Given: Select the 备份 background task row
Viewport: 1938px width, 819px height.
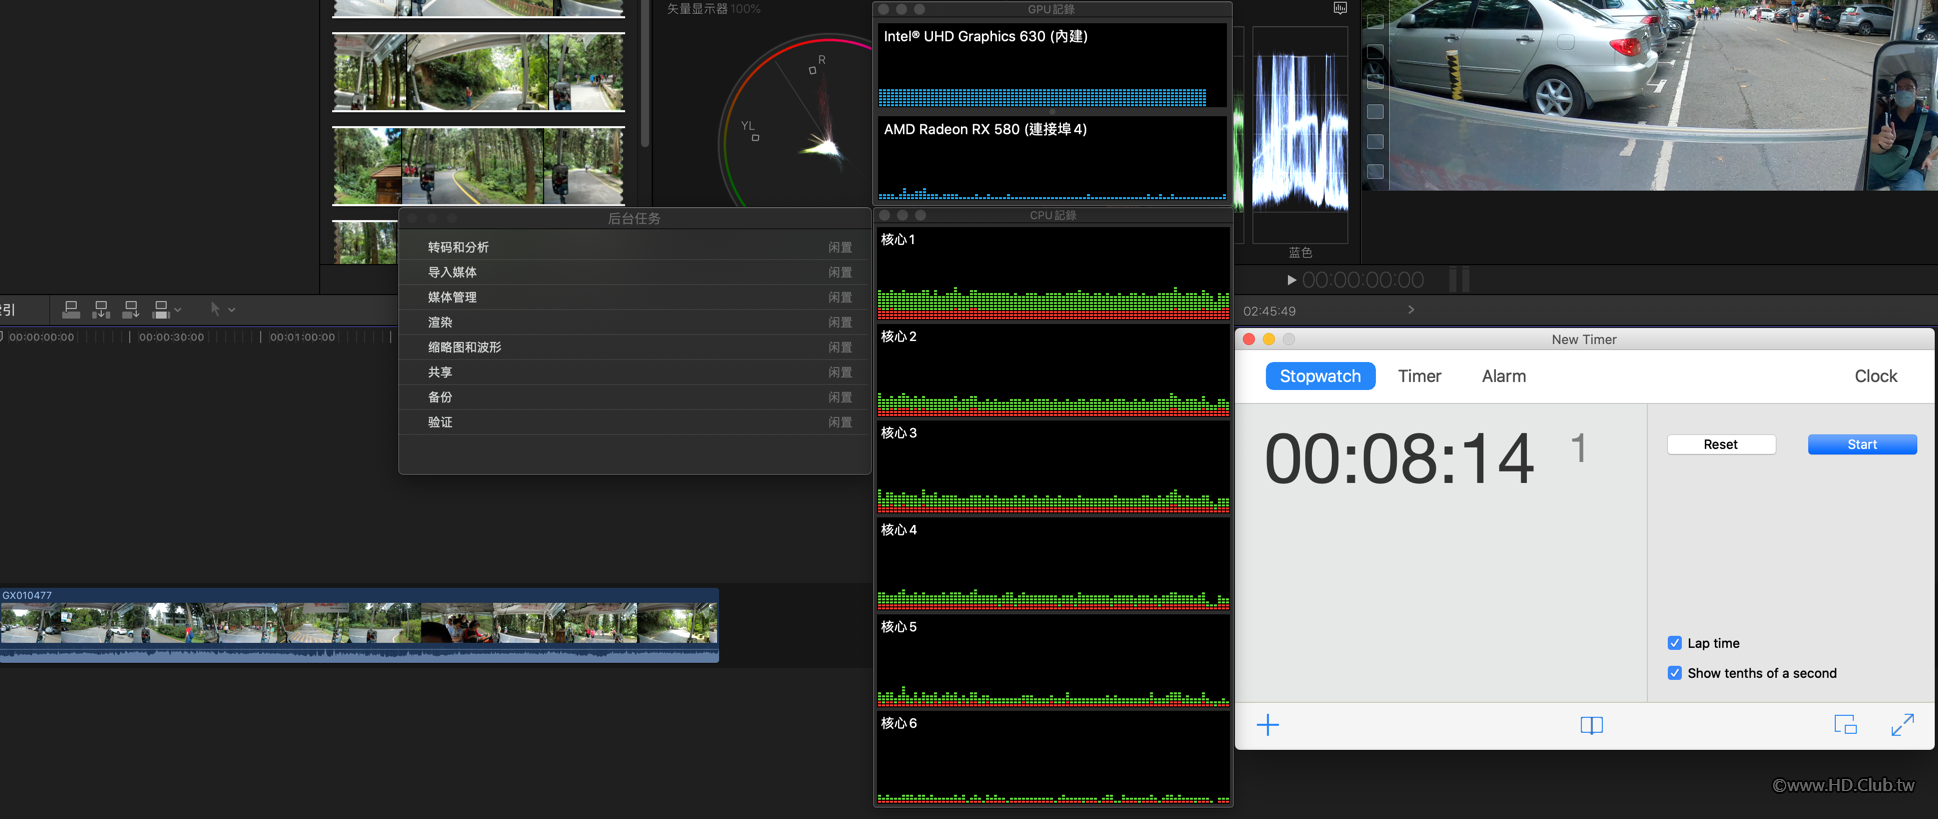Looking at the screenshot, I should pyautogui.click(x=635, y=397).
